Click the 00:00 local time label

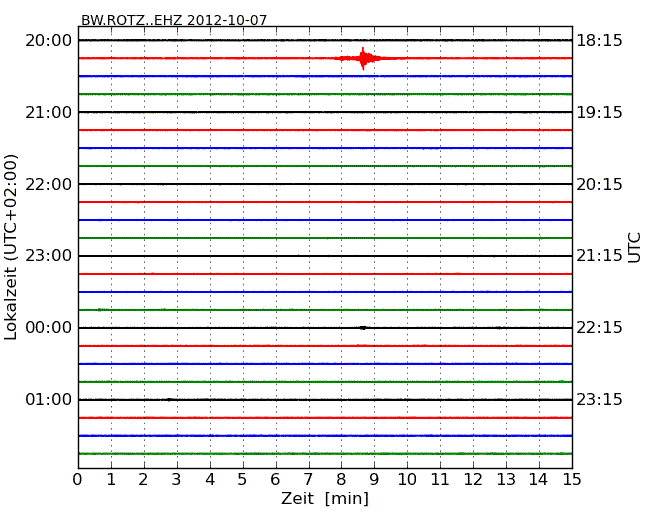49,328
